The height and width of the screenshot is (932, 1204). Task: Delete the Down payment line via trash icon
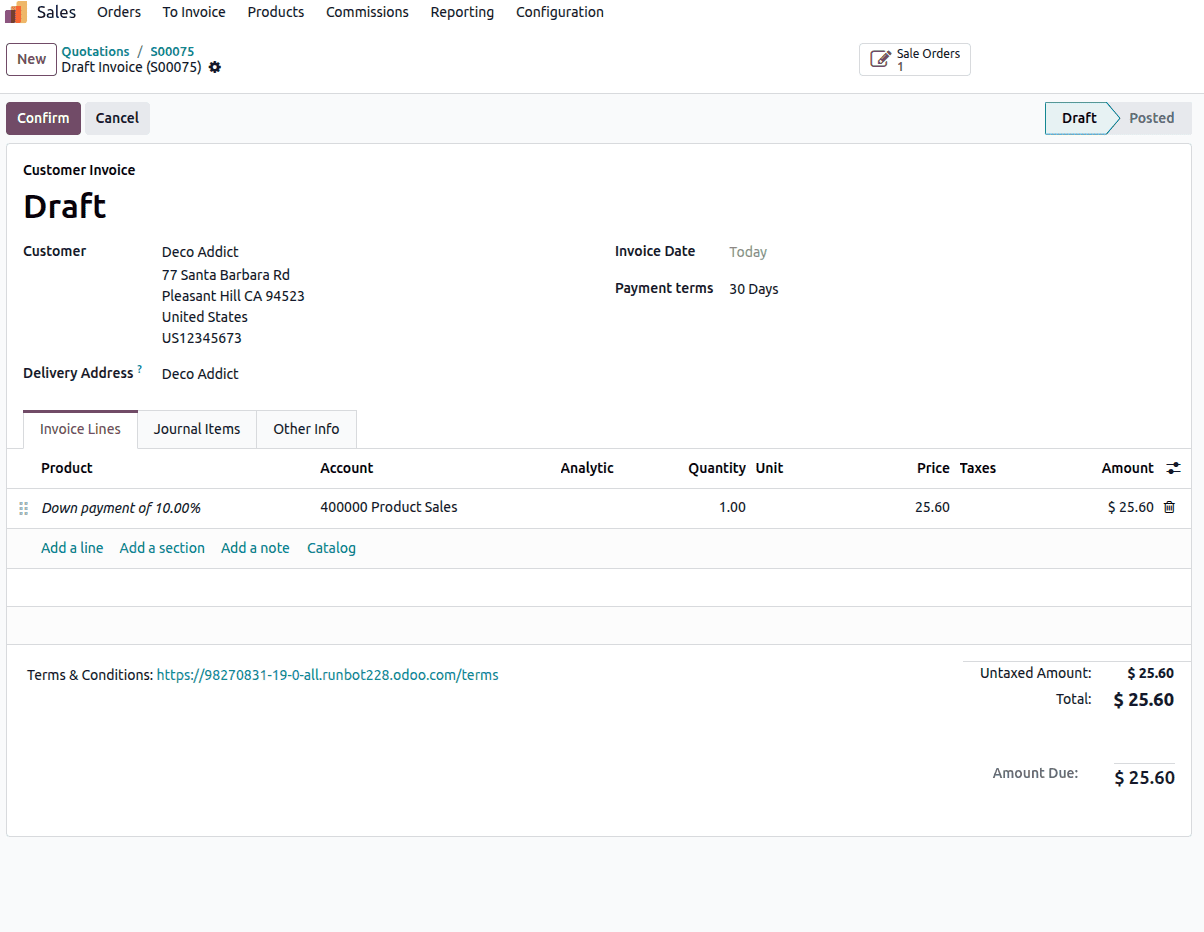(1169, 507)
